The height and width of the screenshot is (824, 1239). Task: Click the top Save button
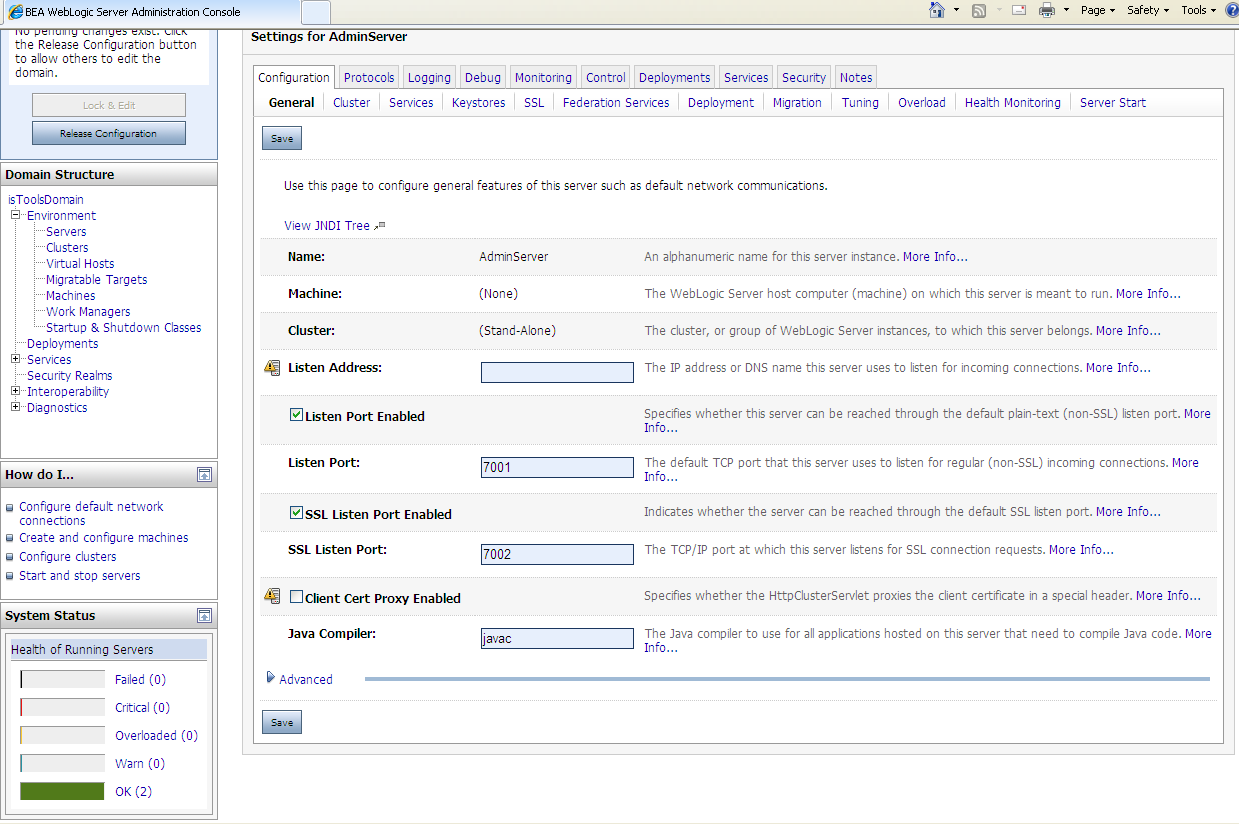[282, 138]
